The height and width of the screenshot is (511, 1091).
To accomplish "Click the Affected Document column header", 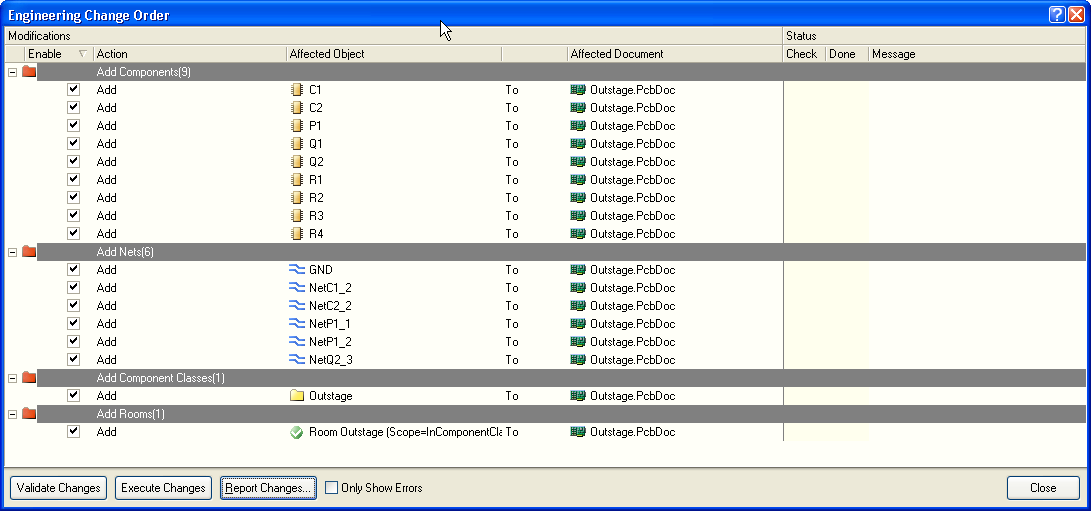I will point(673,54).
